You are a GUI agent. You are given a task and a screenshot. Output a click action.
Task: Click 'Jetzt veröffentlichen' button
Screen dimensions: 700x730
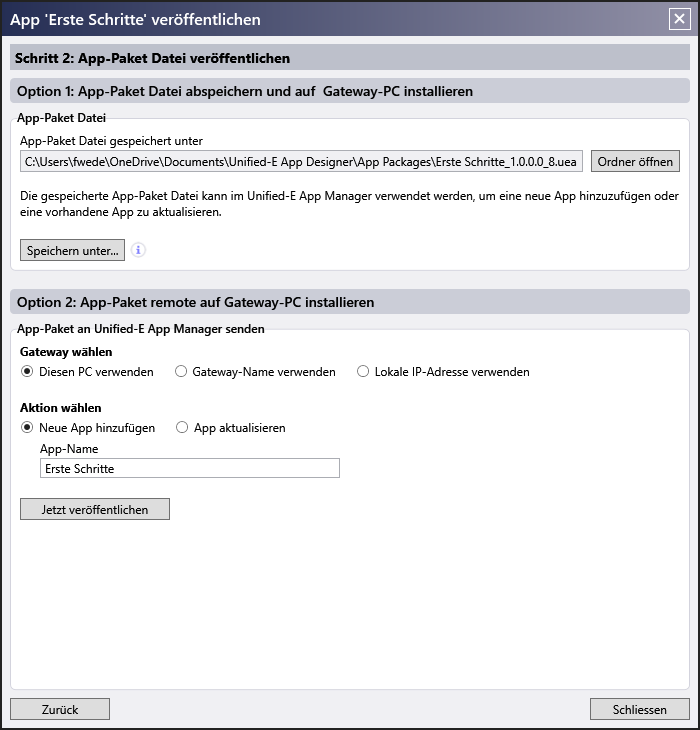click(94, 509)
